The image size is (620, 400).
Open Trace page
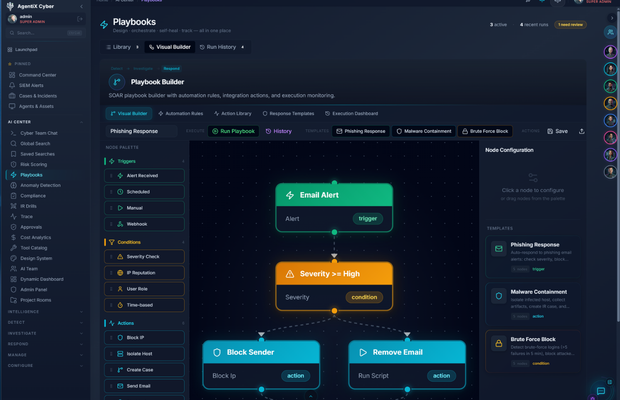click(26, 217)
